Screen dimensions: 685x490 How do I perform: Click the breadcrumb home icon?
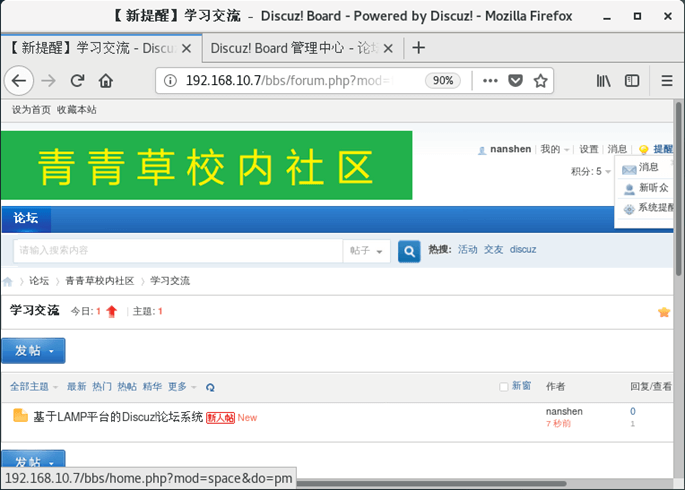coord(7,281)
